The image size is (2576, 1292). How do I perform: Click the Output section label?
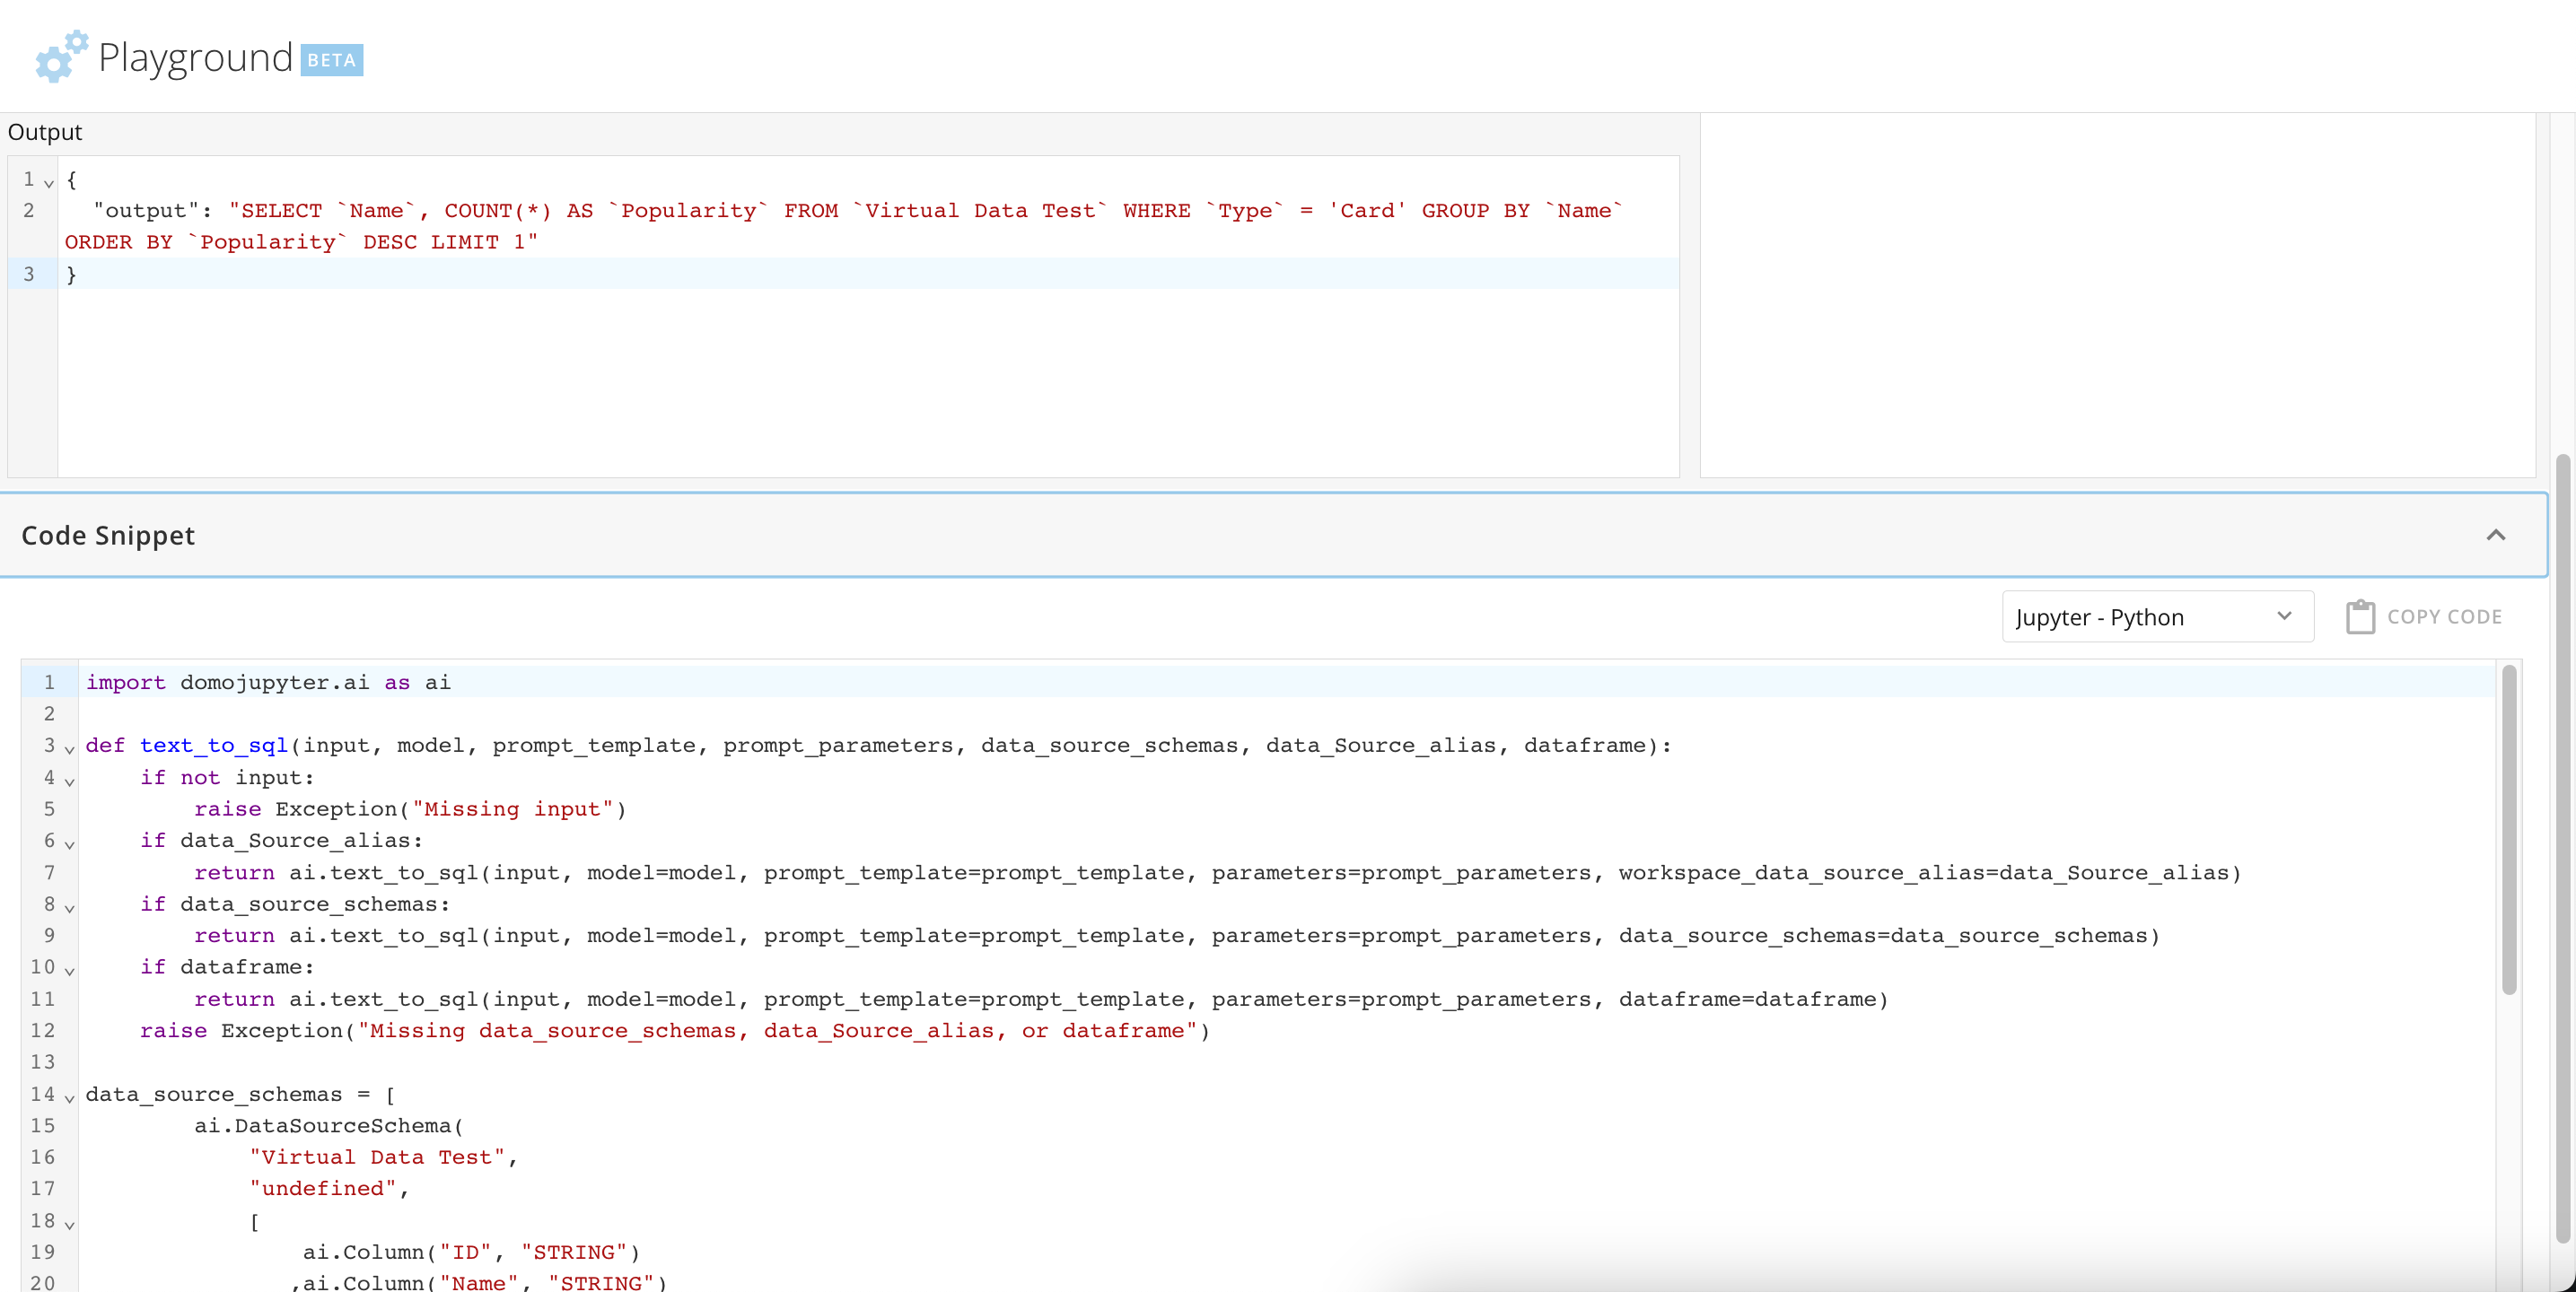[45, 131]
